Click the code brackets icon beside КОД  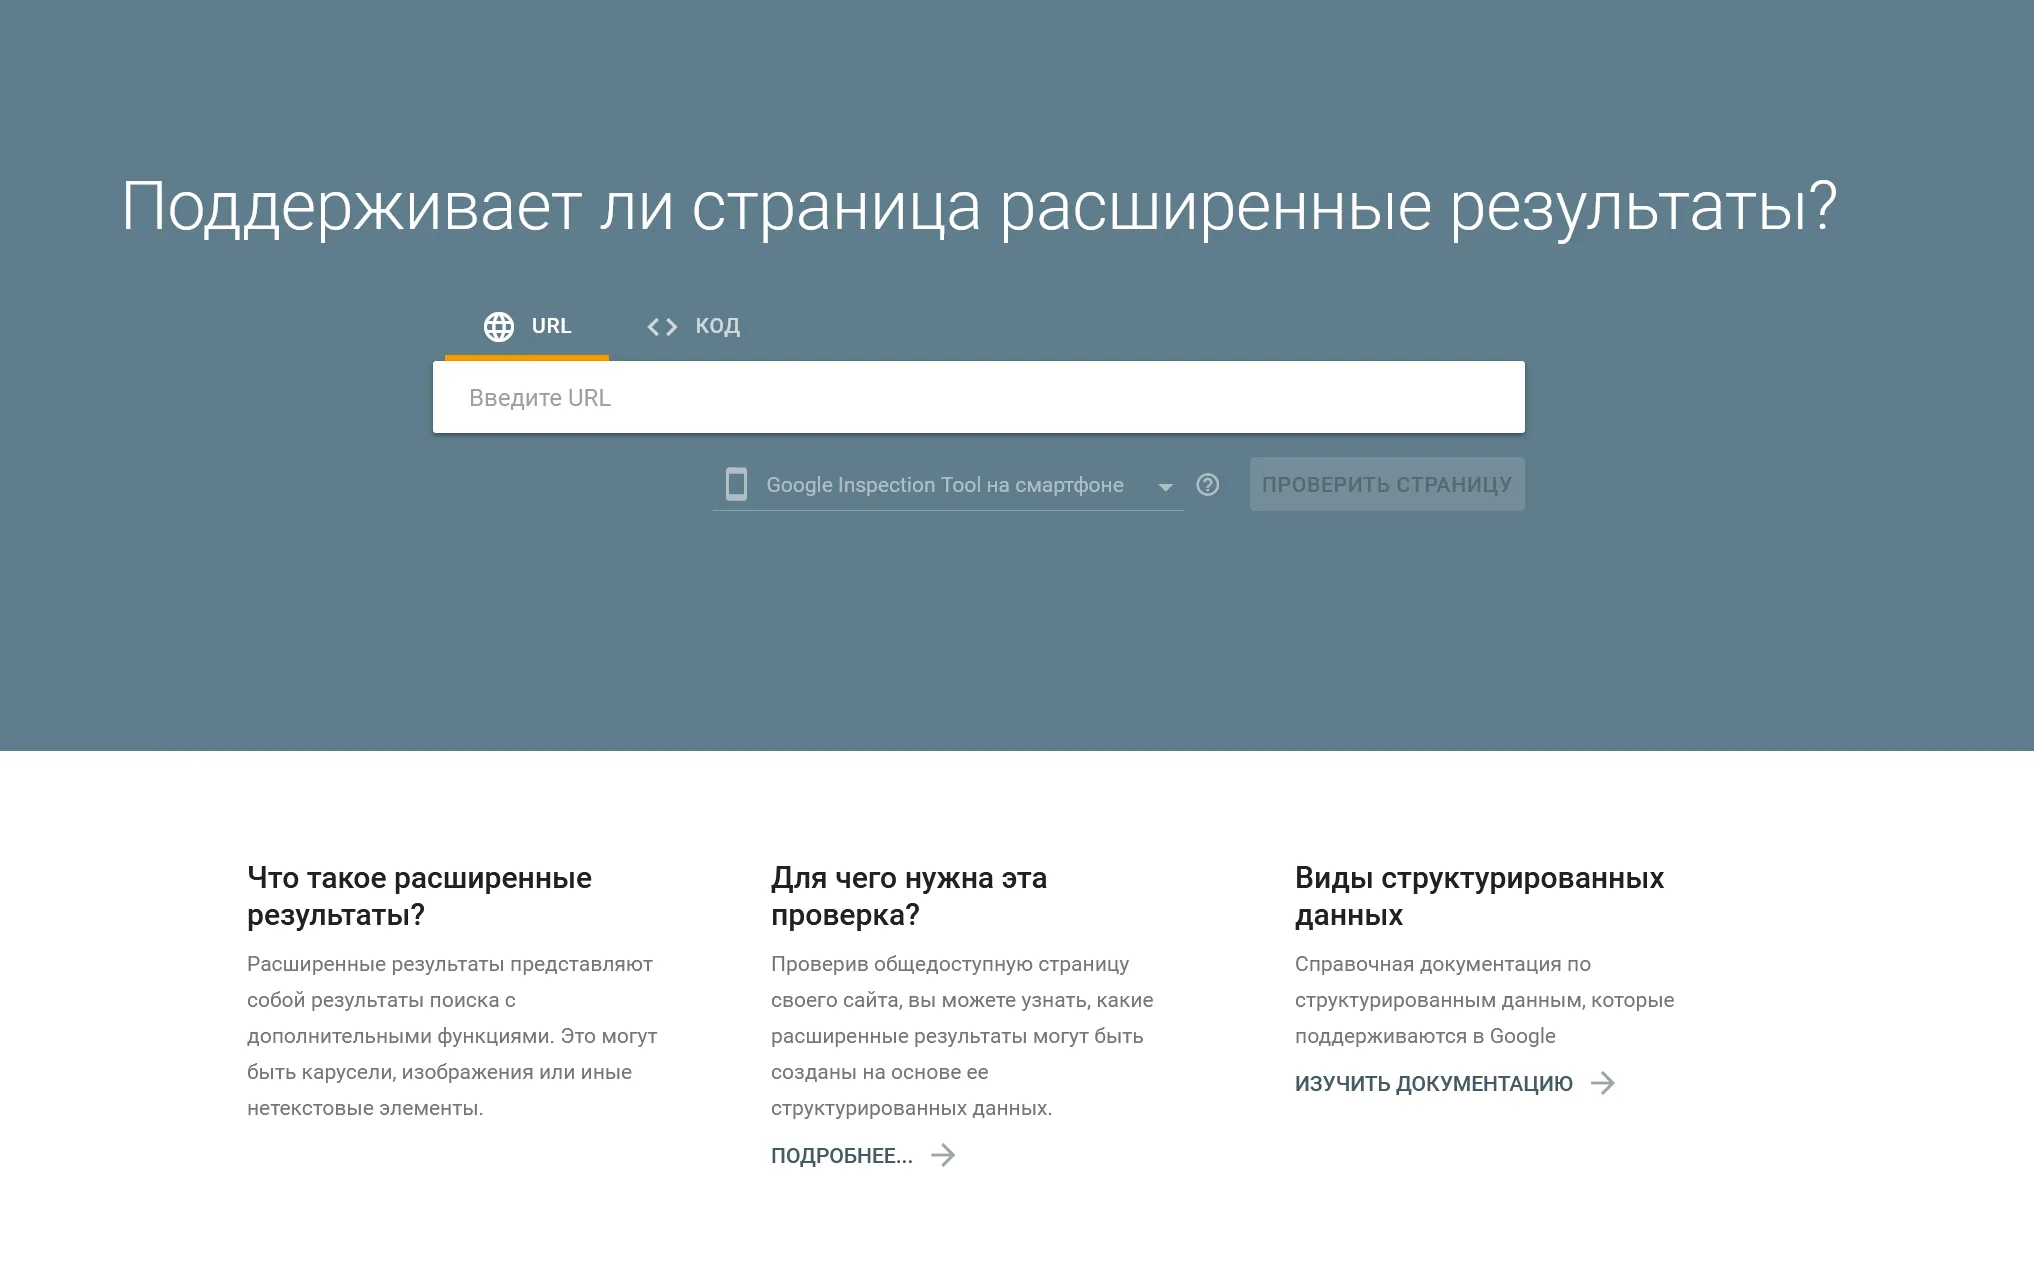[661, 326]
